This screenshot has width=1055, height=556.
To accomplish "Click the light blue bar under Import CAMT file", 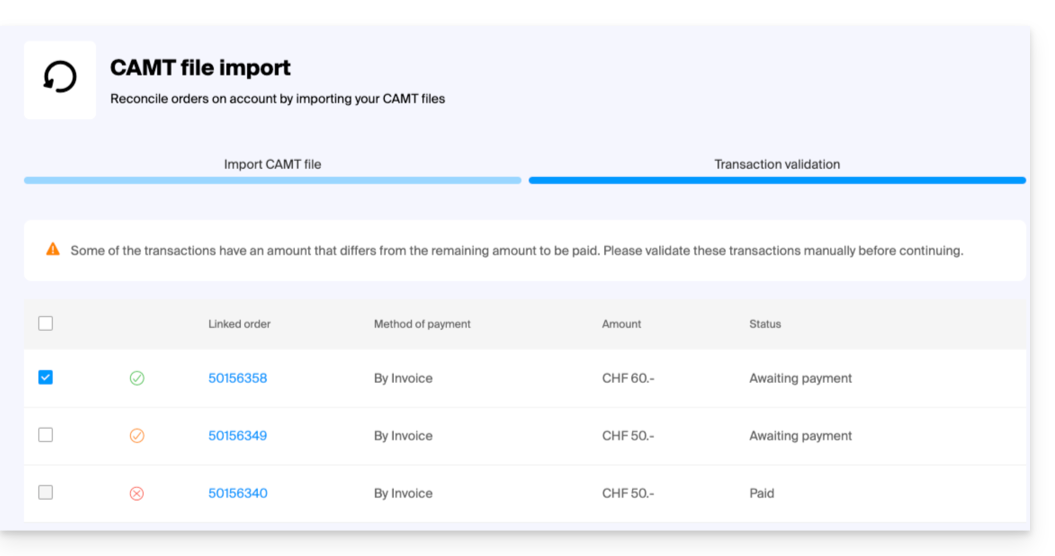I will (272, 181).
